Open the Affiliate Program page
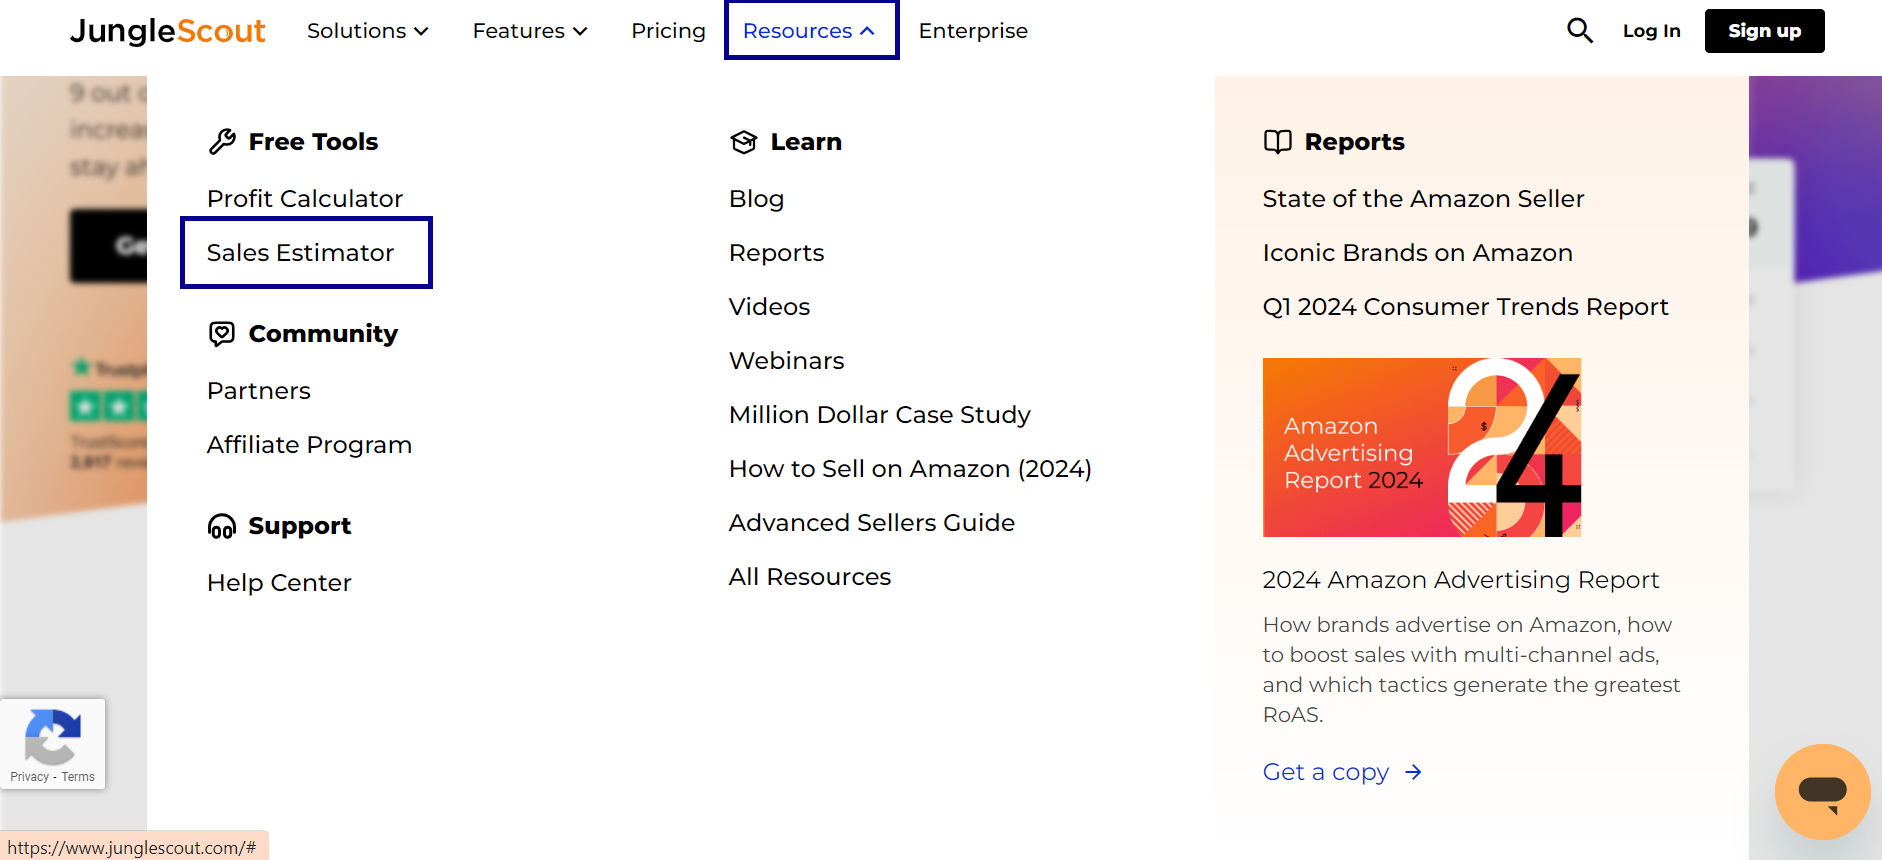 coord(309,445)
